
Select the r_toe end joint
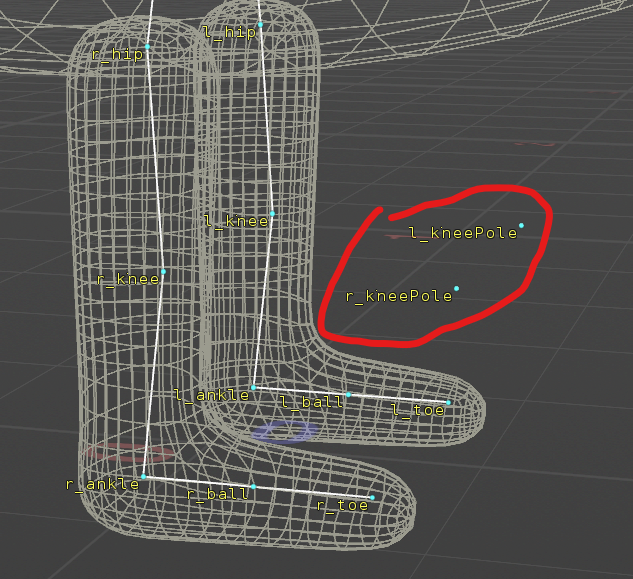[372, 497]
